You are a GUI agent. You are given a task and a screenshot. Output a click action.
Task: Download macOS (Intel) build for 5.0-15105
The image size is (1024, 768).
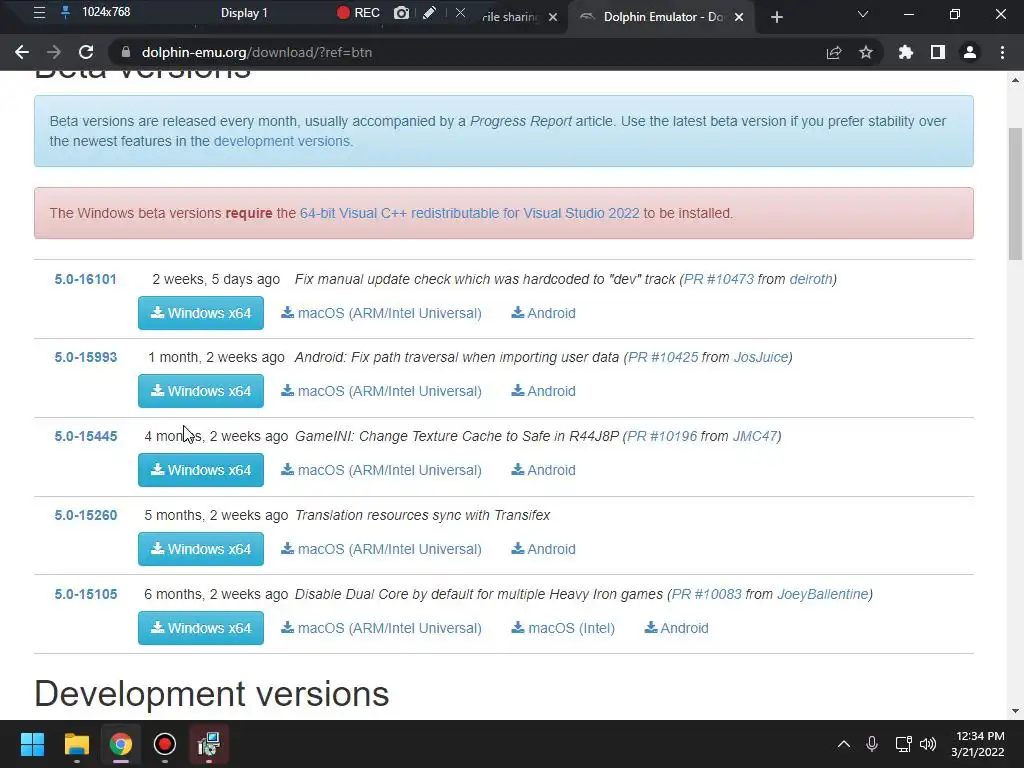click(x=563, y=628)
